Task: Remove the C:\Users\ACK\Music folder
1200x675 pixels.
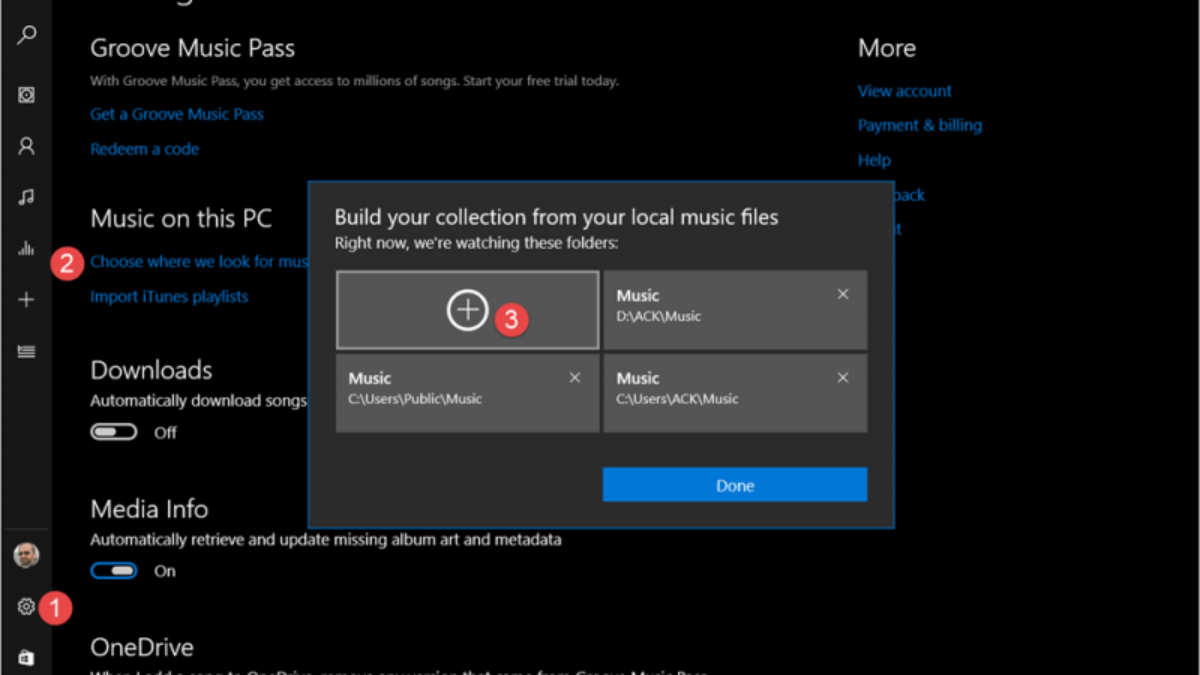Action: (843, 377)
